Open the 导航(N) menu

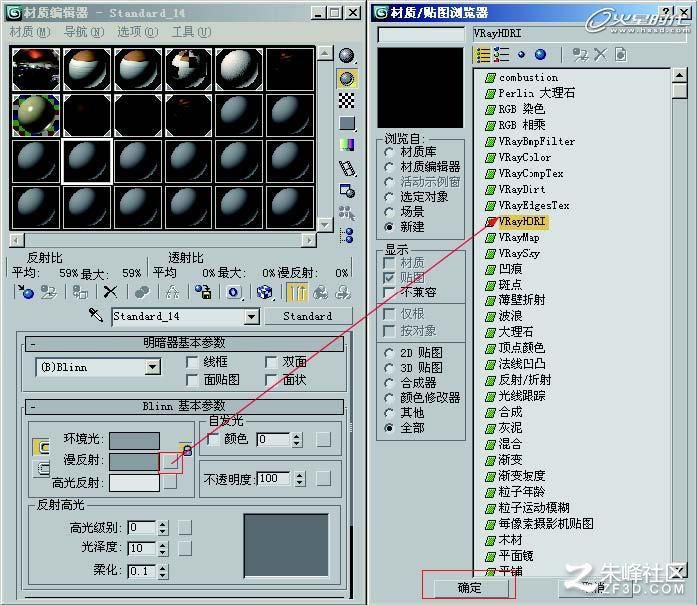[x=84, y=32]
